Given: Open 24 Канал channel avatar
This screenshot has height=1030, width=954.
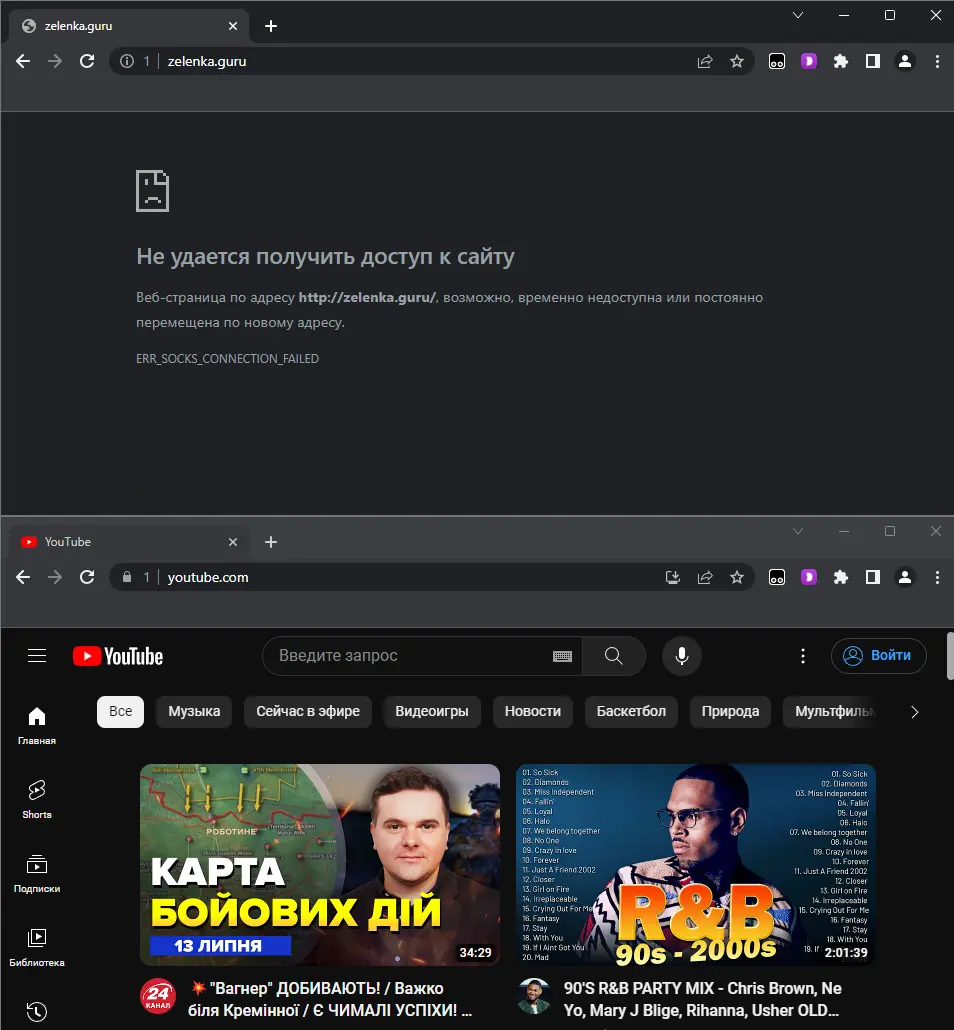Looking at the screenshot, I should pos(158,996).
